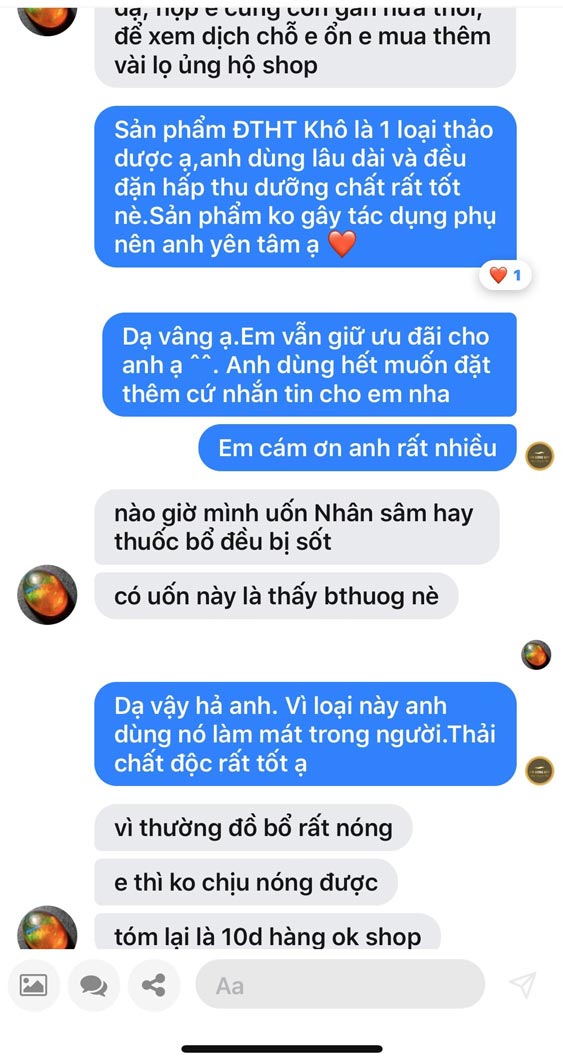Focus the 'Aa' message input field
This screenshot has height=1064, width=563.
tap(340, 985)
